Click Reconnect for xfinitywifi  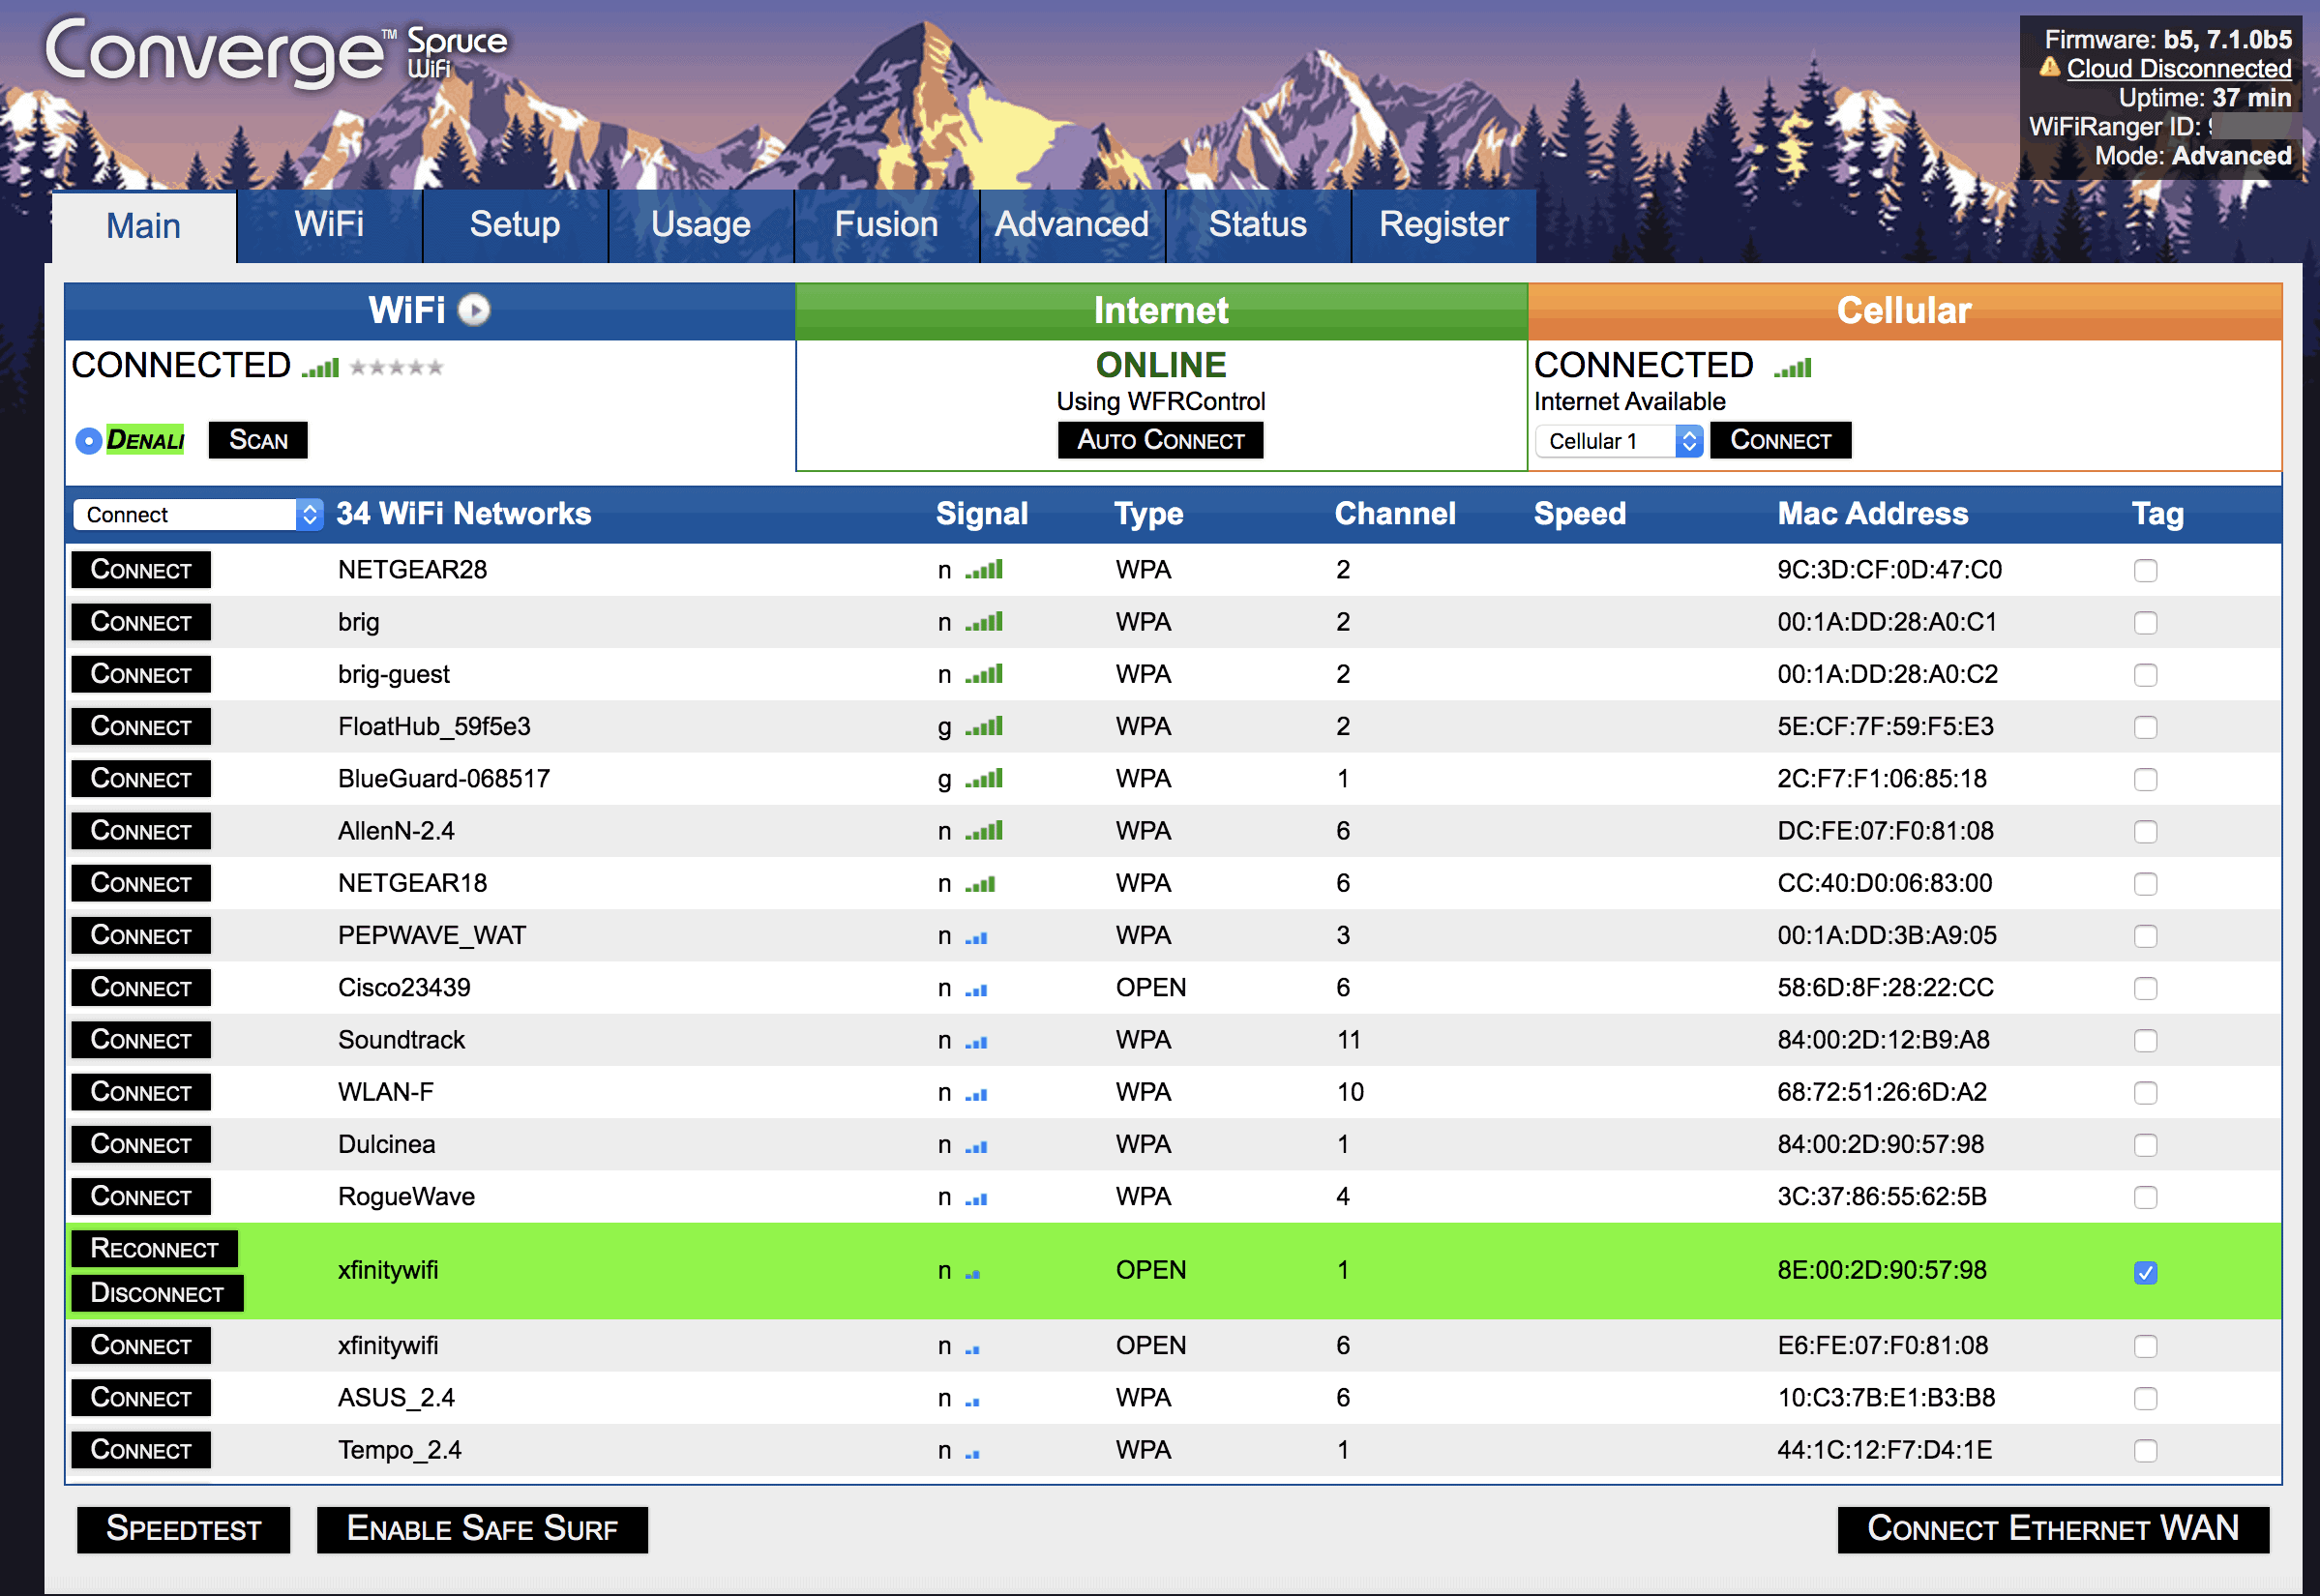point(154,1249)
